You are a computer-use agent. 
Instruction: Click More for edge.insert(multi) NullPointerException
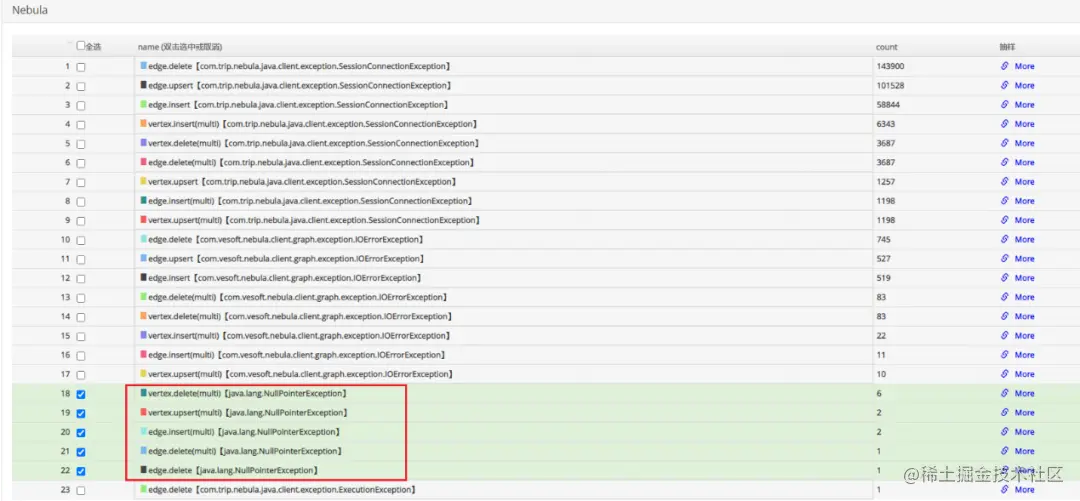tap(1024, 432)
